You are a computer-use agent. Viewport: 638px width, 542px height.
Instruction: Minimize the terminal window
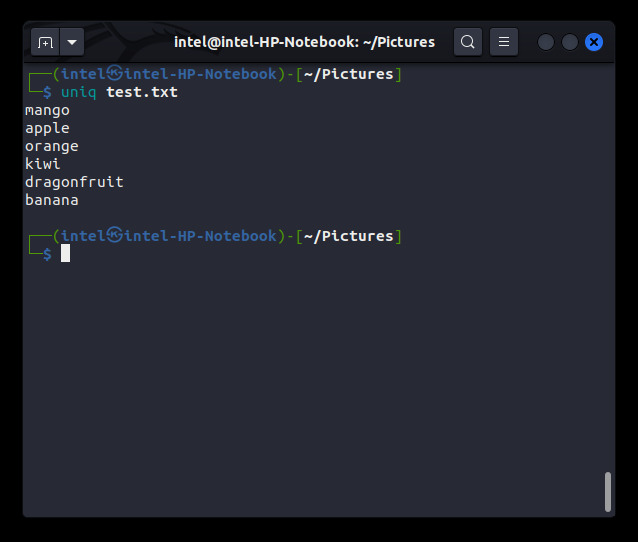pyautogui.click(x=546, y=42)
